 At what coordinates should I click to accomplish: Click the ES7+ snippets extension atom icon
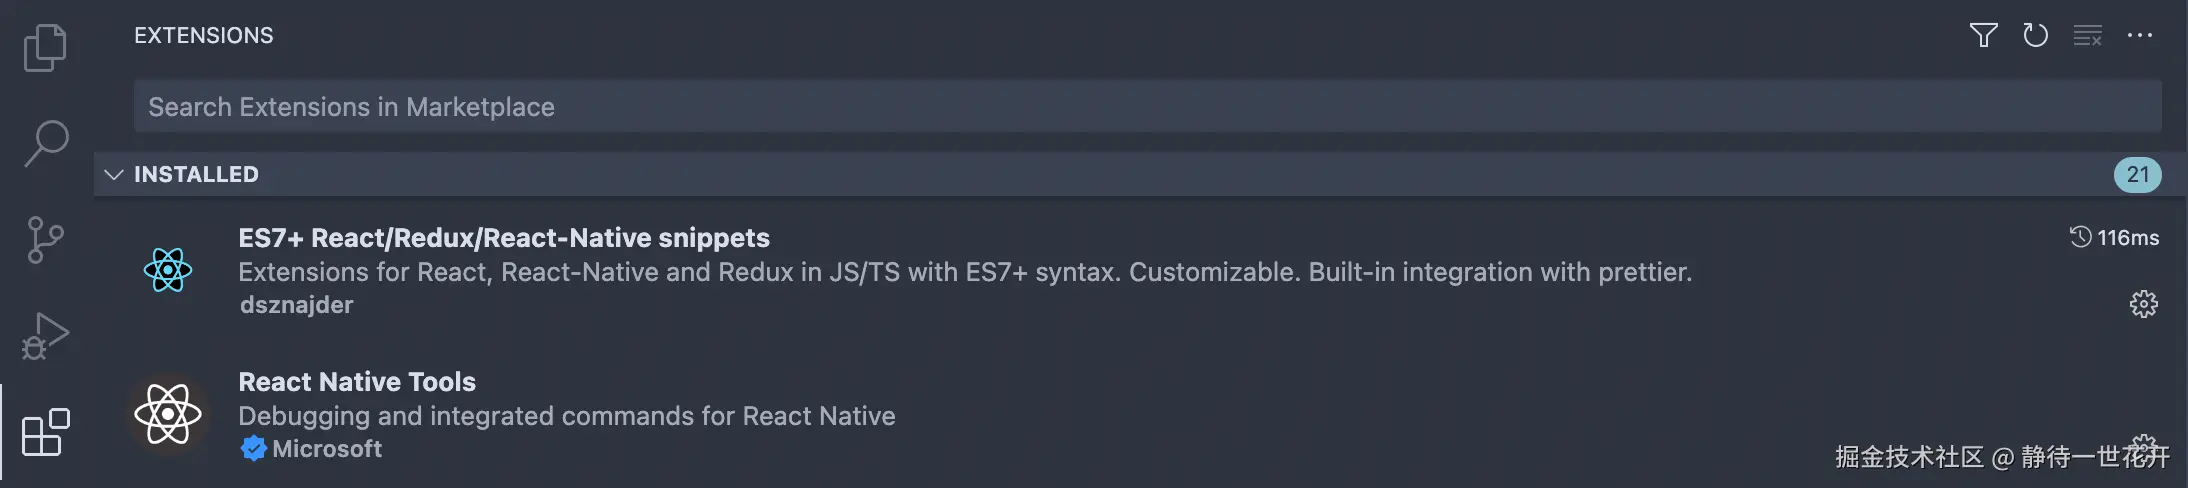click(168, 270)
